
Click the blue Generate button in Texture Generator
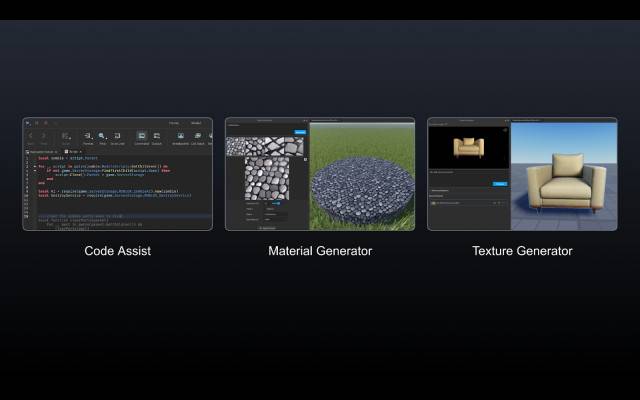[500, 183]
